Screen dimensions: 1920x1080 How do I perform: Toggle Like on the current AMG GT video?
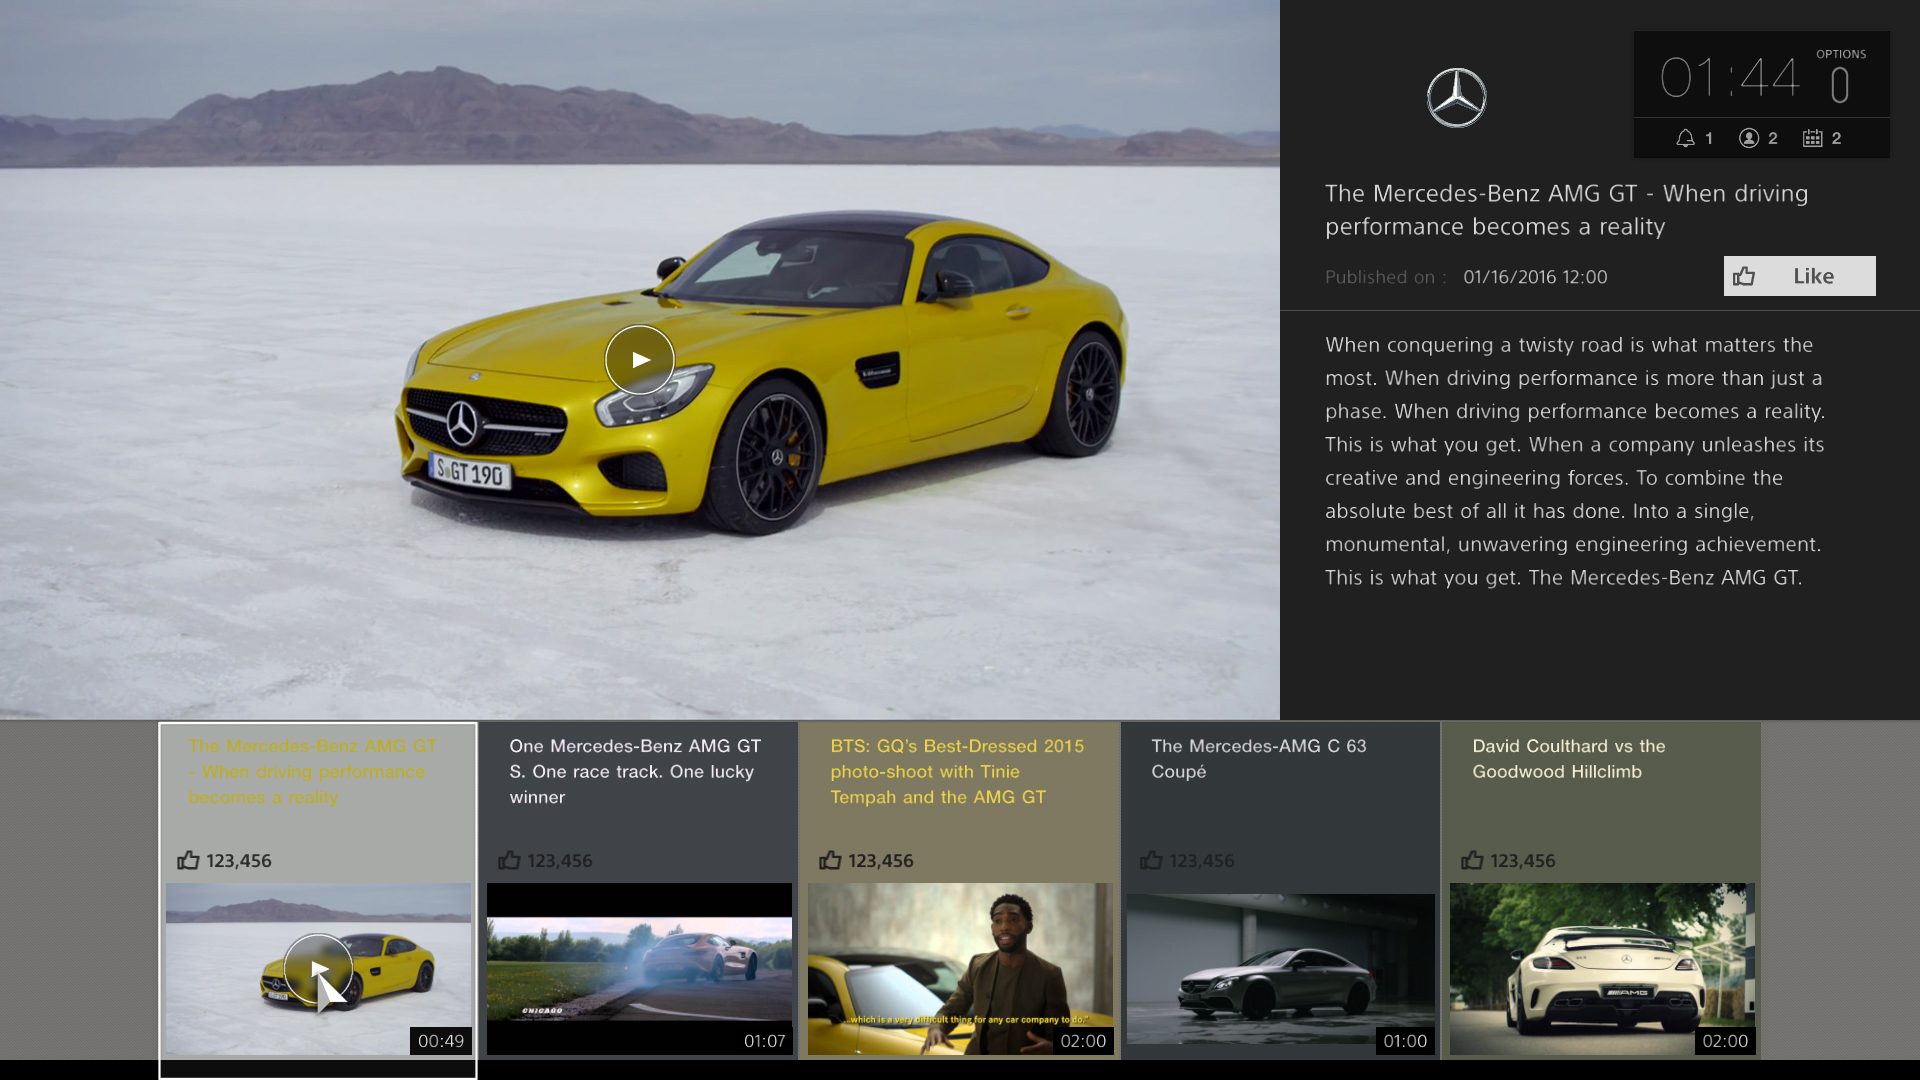(x=1799, y=276)
